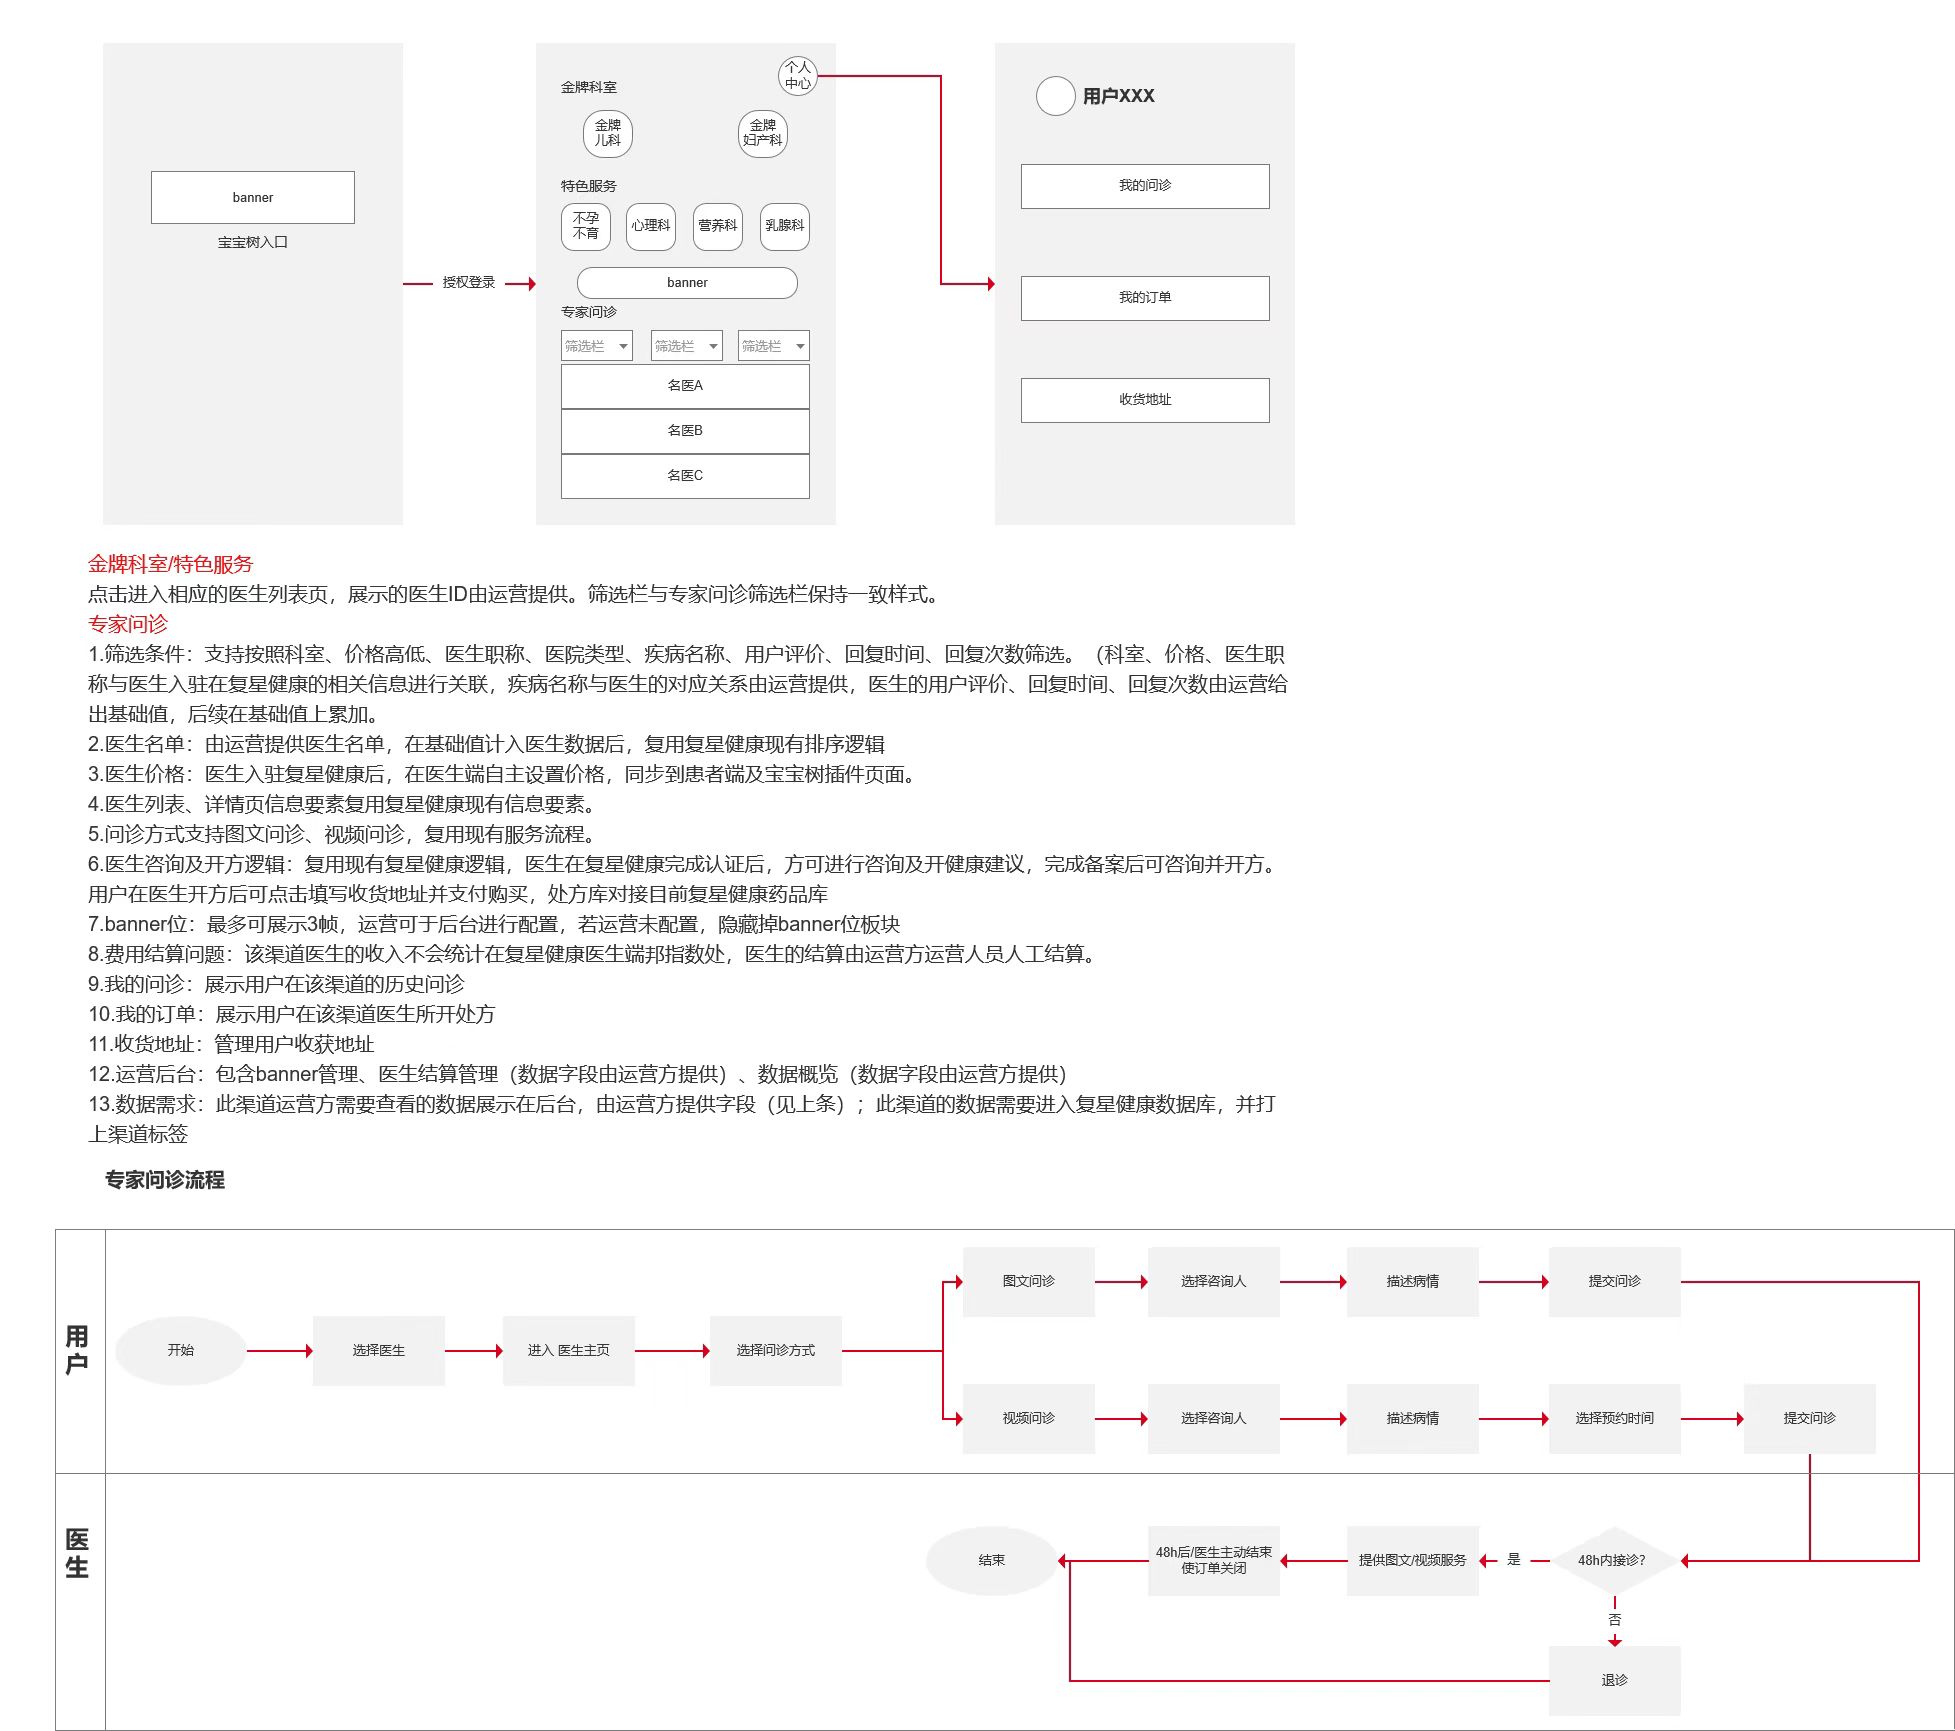
Task: Tap the 金牌儿科 department icon
Action: (x=607, y=133)
